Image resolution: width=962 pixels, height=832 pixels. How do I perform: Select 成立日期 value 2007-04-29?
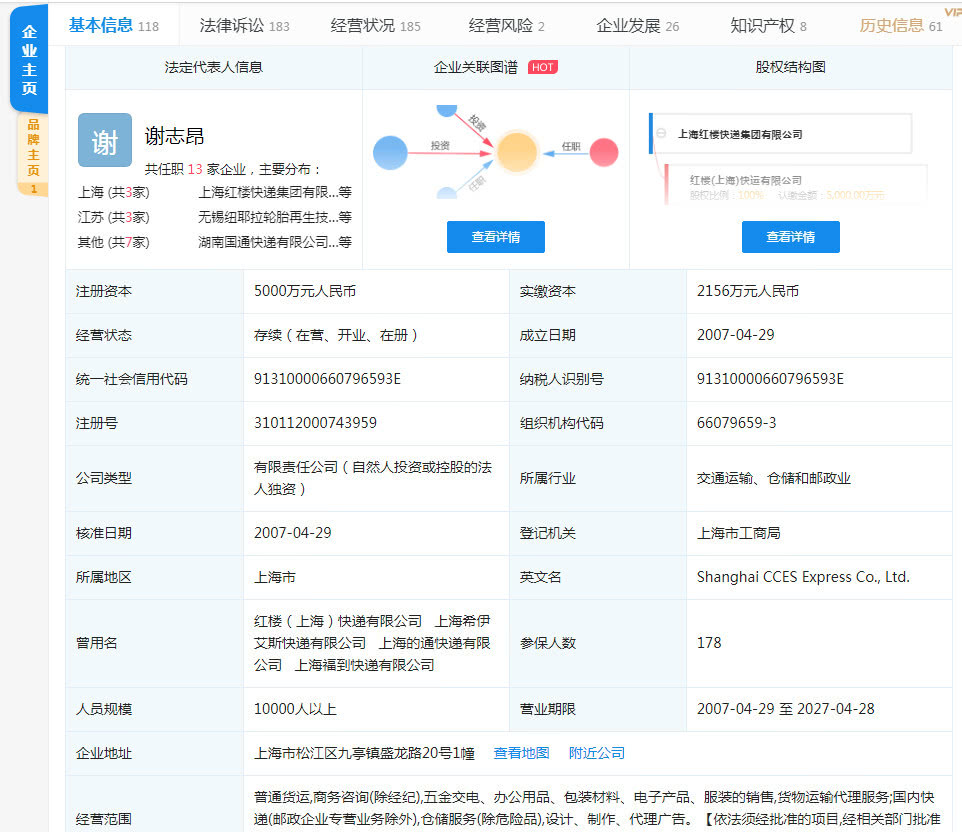pos(736,335)
